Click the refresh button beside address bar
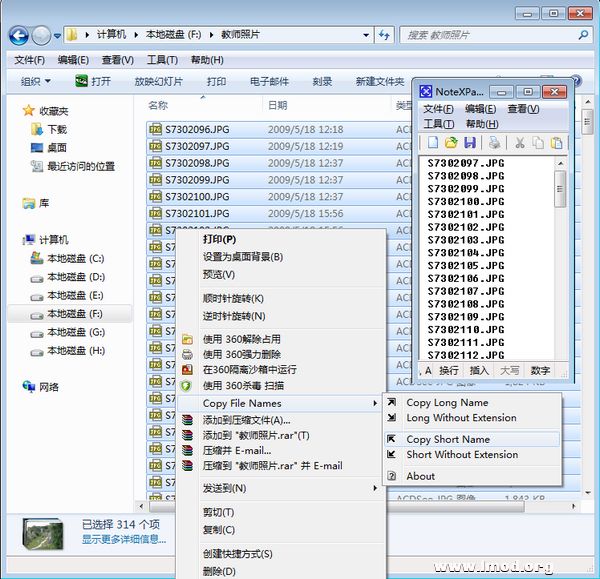The height and width of the screenshot is (579, 600). coord(384,35)
